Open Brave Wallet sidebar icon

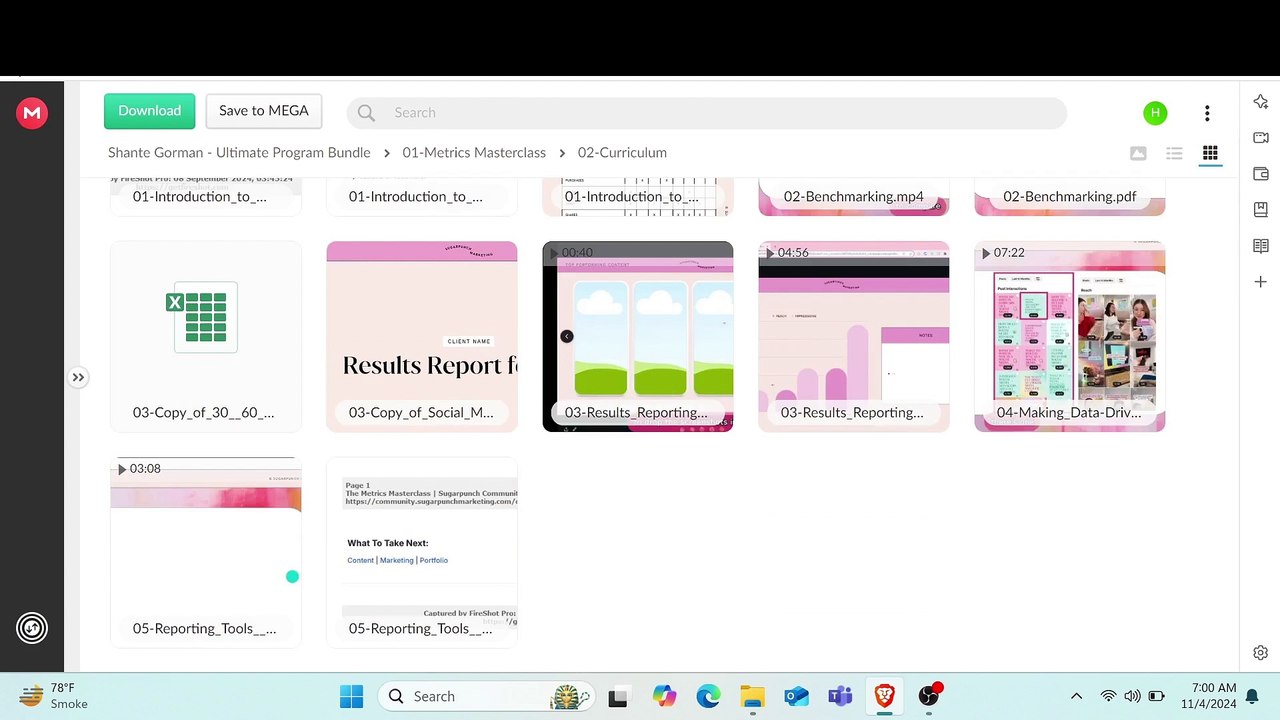click(x=1260, y=174)
